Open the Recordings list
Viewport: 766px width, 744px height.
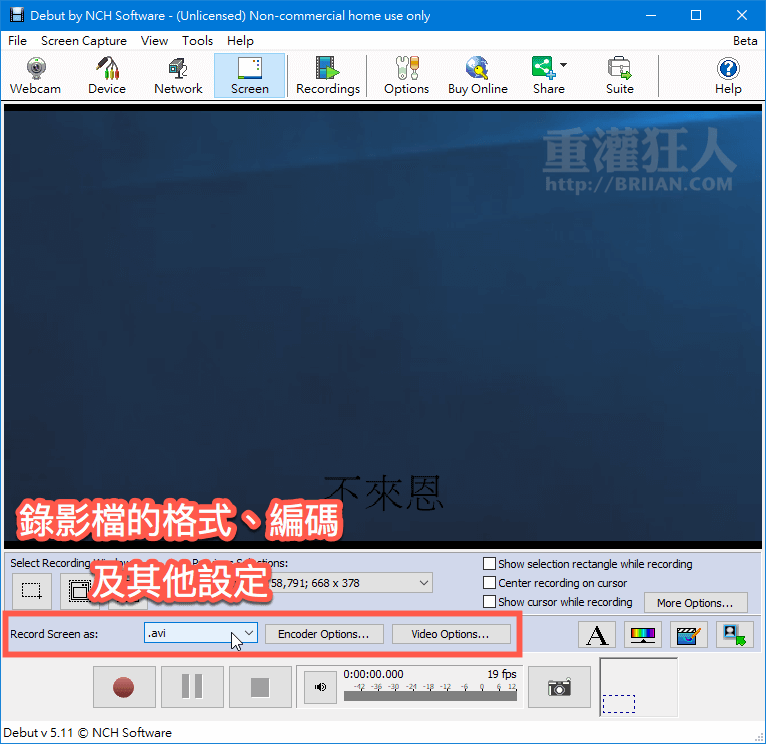(327, 75)
